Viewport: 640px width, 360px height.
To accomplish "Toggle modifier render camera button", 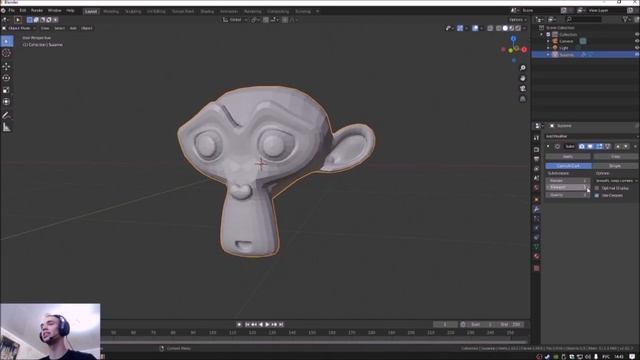I will [x=582, y=146].
